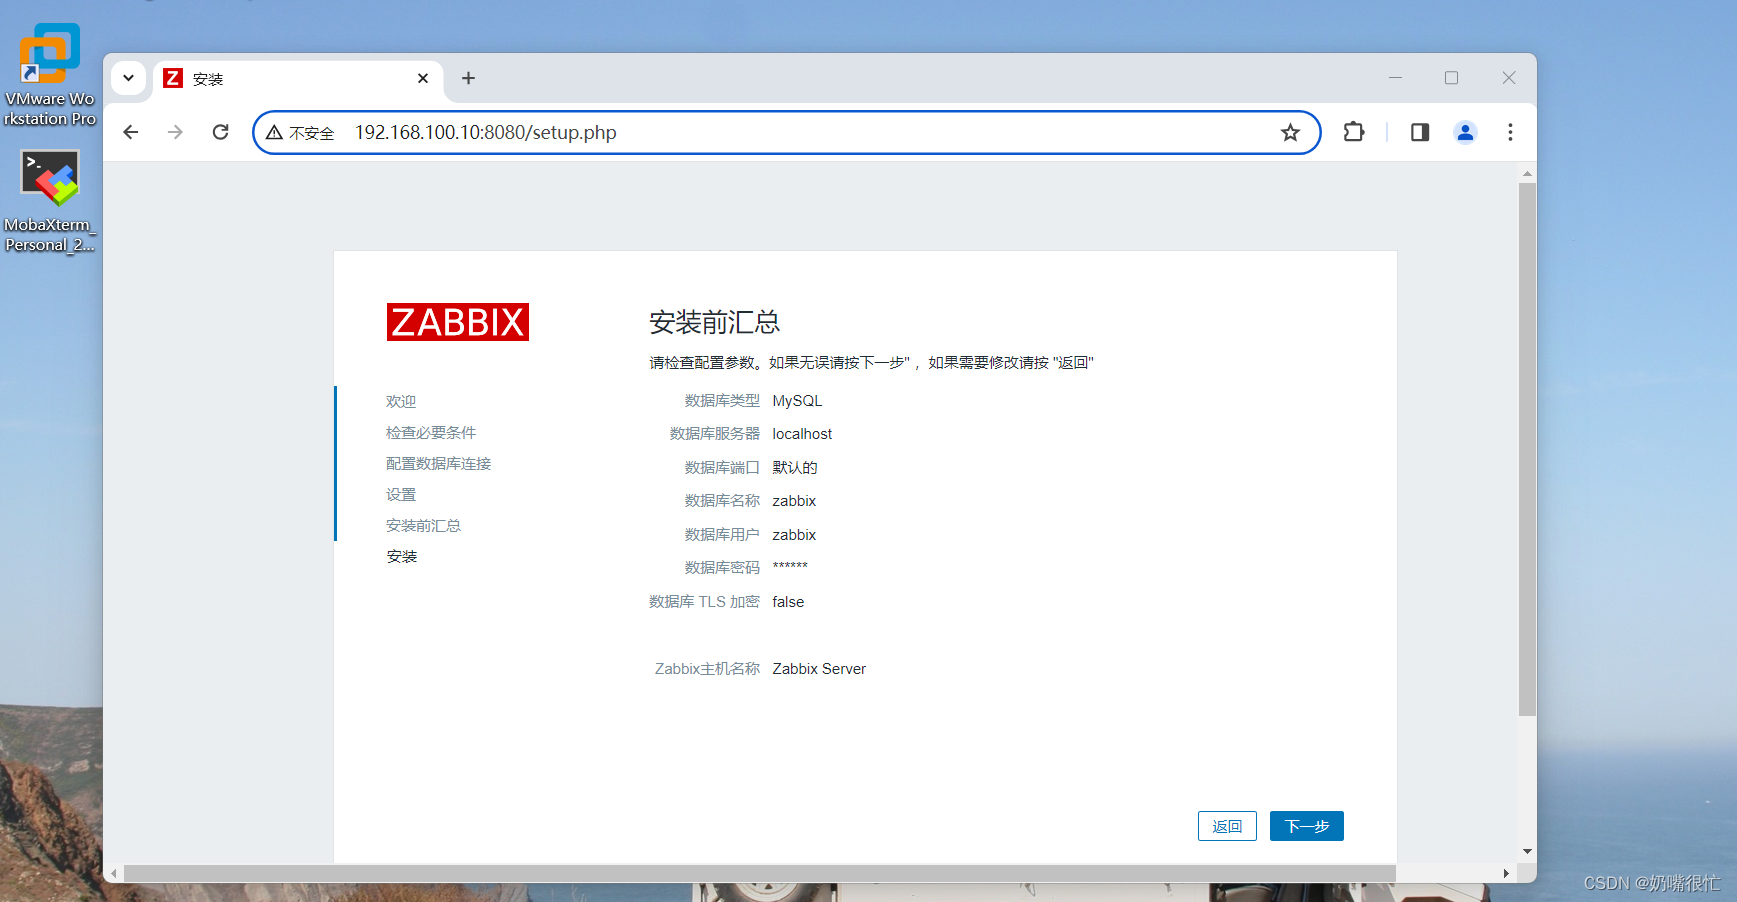The height and width of the screenshot is (902, 1737).
Task: Open the user profile avatar
Action: (x=1465, y=132)
